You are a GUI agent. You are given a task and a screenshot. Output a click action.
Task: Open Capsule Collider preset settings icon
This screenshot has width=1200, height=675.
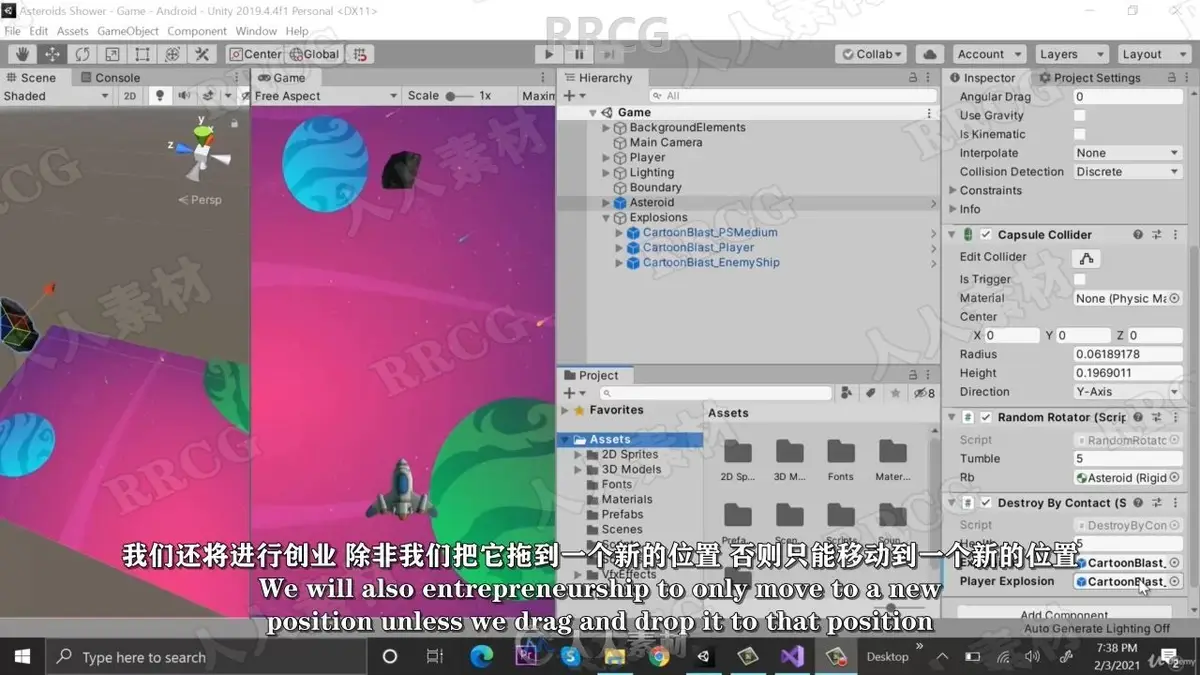[1156, 235]
